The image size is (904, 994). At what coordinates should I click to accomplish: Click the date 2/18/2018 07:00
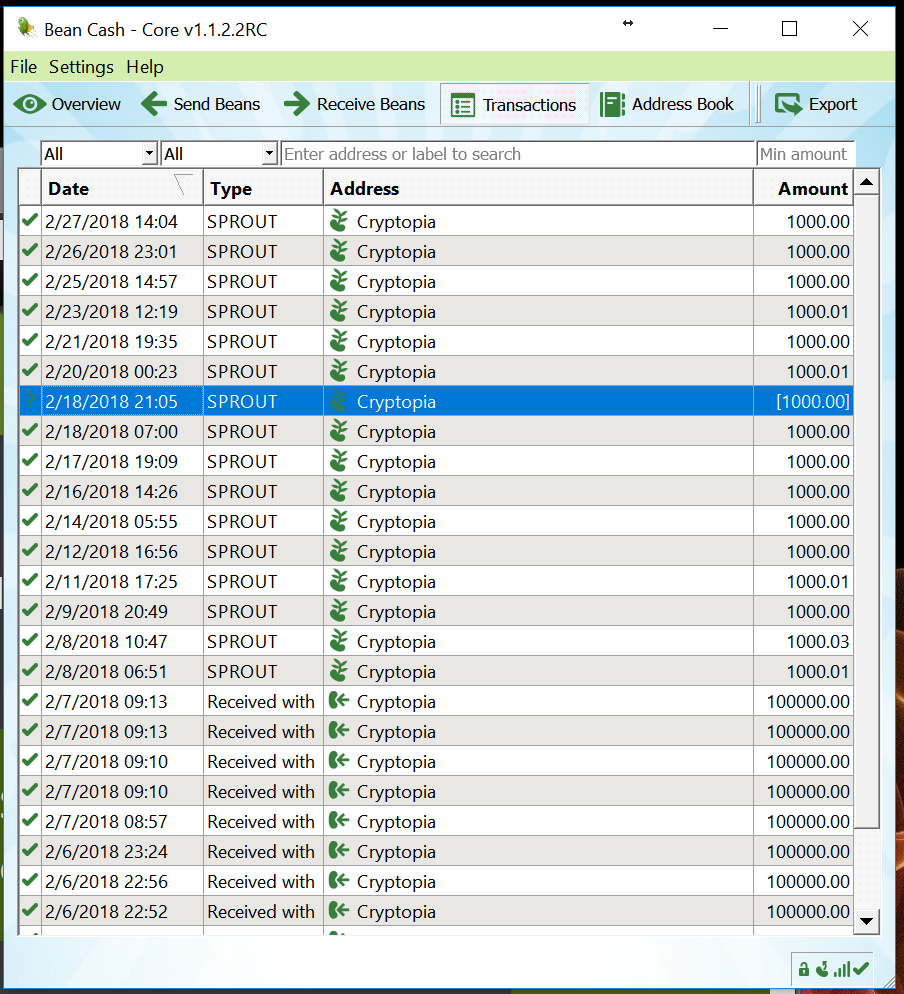coord(112,432)
